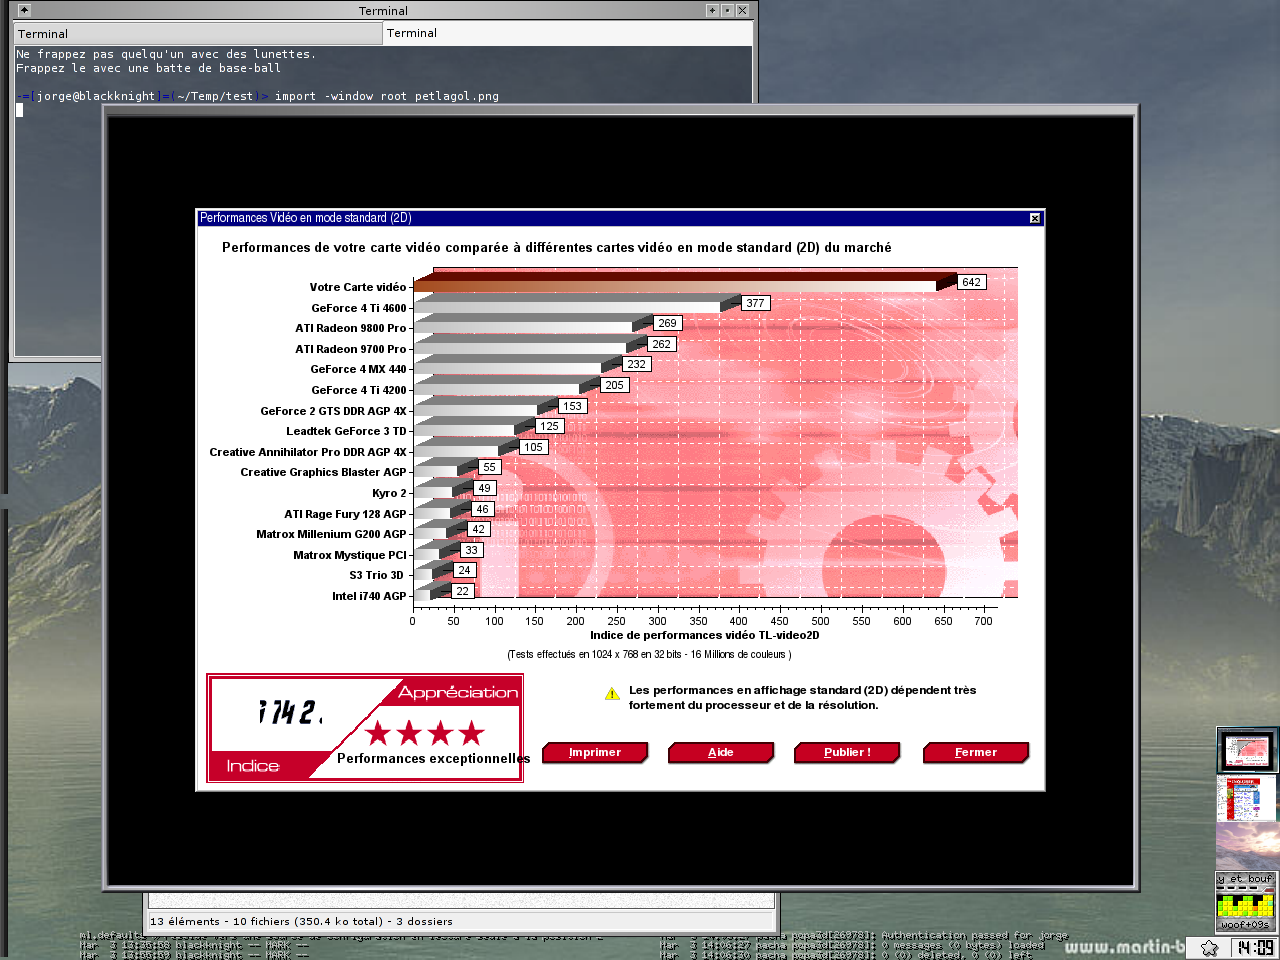
Task: Click the Kyro 2 label
Action: tap(390, 493)
